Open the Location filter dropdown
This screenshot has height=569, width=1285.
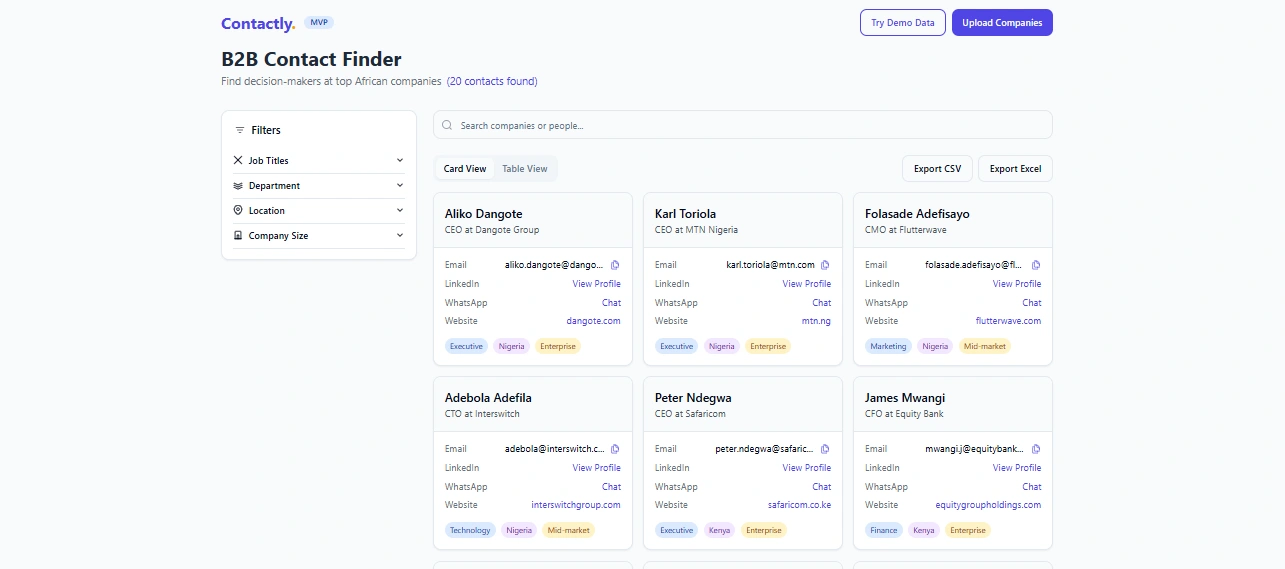pos(318,211)
